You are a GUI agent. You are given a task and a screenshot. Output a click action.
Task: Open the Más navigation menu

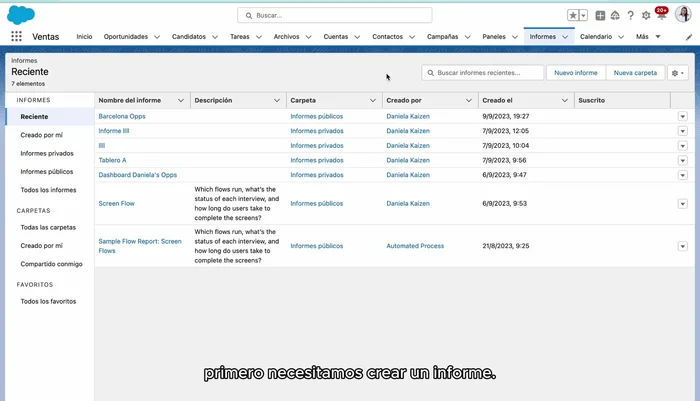(647, 37)
